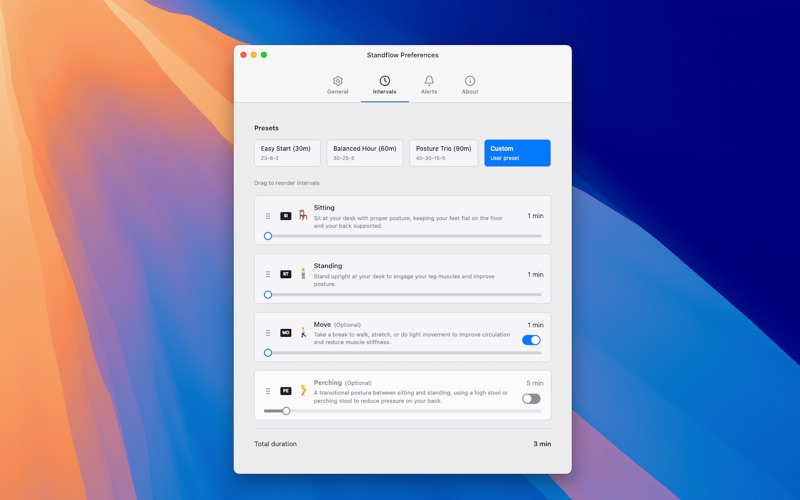Select the Balanced Hour (60m) preset
The height and width of the screenshot is (500, 800).
(365, 153)
